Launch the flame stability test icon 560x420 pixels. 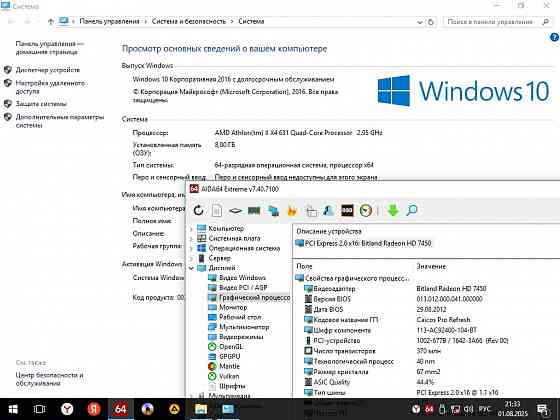292,211
